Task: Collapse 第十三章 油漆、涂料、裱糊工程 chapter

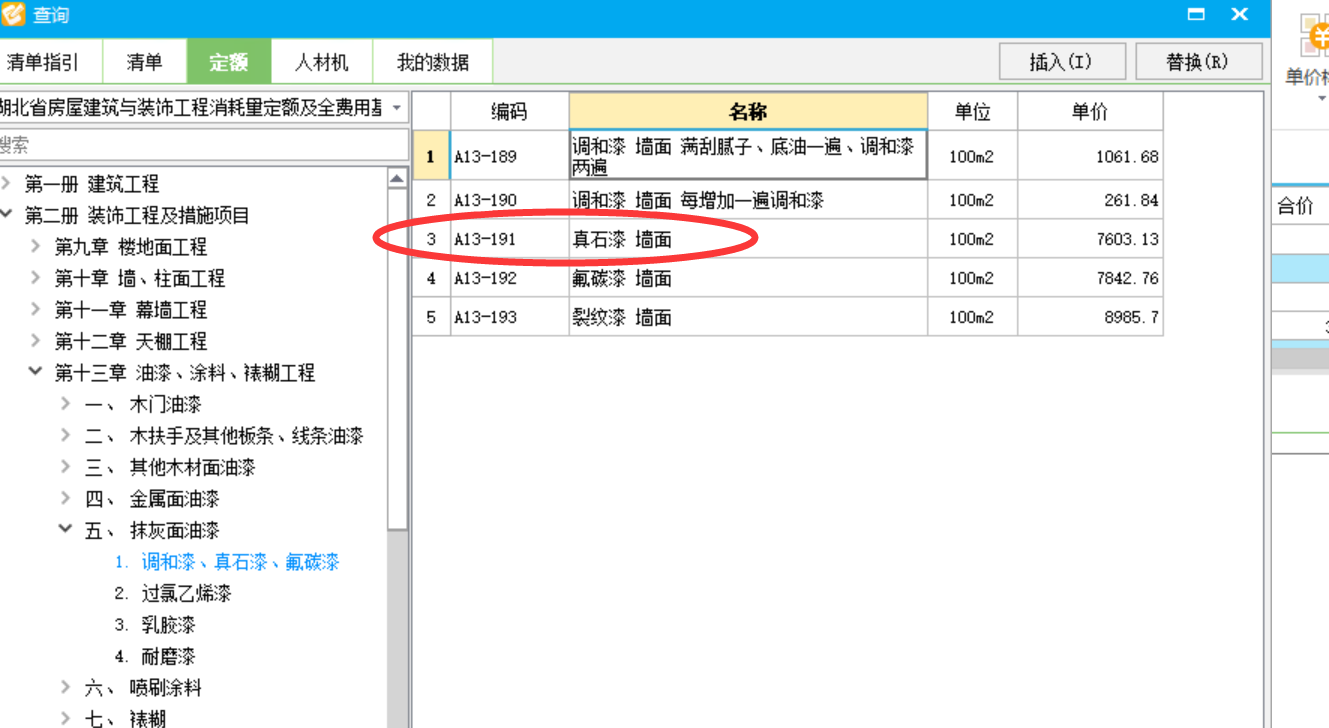Action: point(36,372)
